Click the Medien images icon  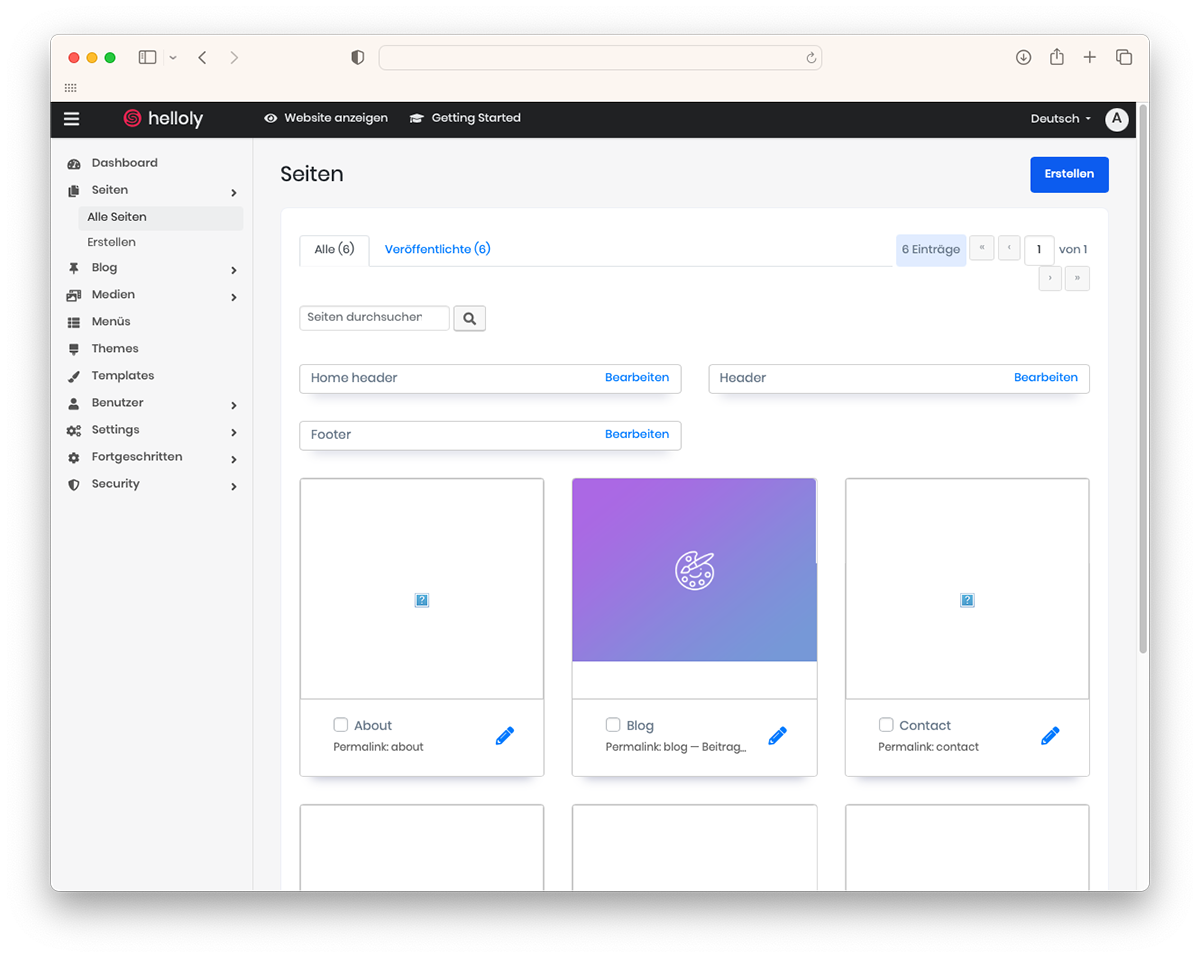coord(74,295)
